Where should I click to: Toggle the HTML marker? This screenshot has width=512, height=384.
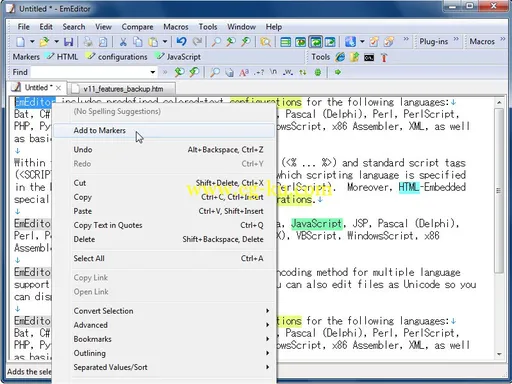tap(62, 57)
